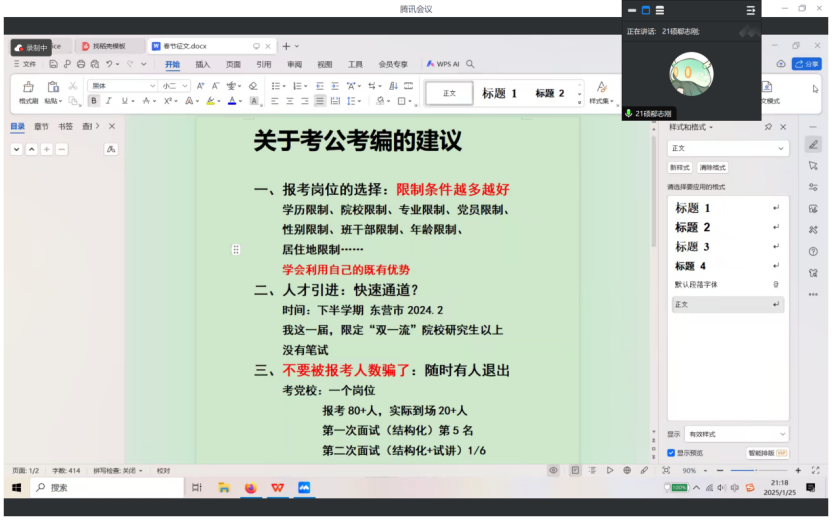The width and height of the screenshot is (832, 520).
Task: Toggle bold formatting in the ribbon
Action: click(94, 101)
